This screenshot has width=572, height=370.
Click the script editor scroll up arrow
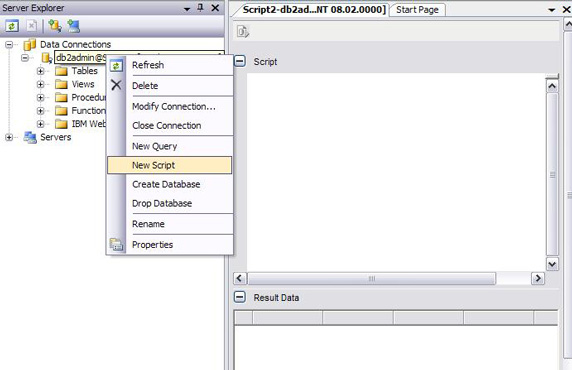click(x=552, y=86)
